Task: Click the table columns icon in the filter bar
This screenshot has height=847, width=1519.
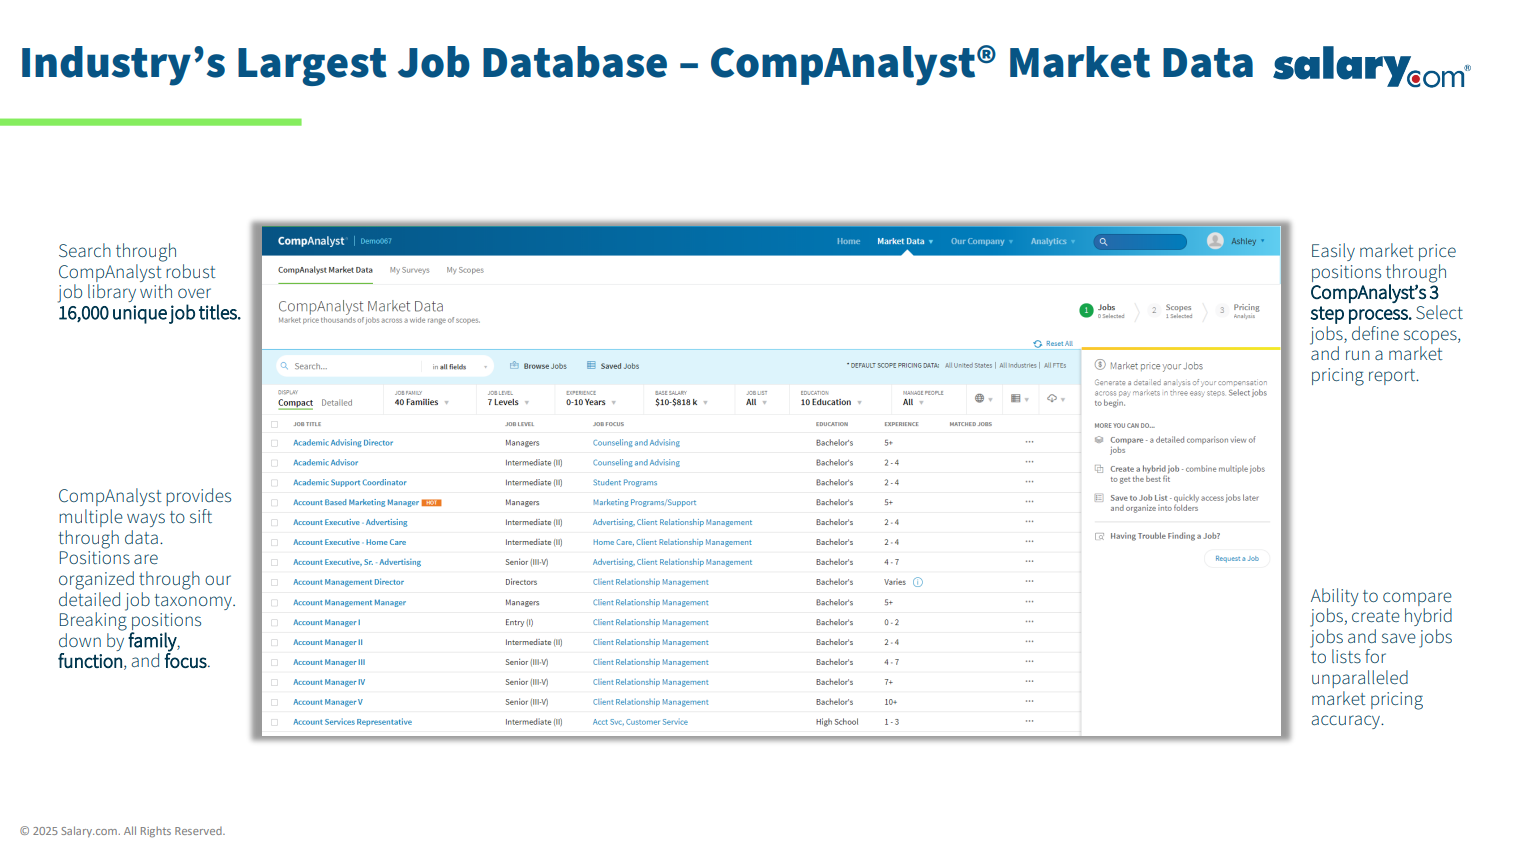Action: pyautogui.click(x=1015, y=398)
